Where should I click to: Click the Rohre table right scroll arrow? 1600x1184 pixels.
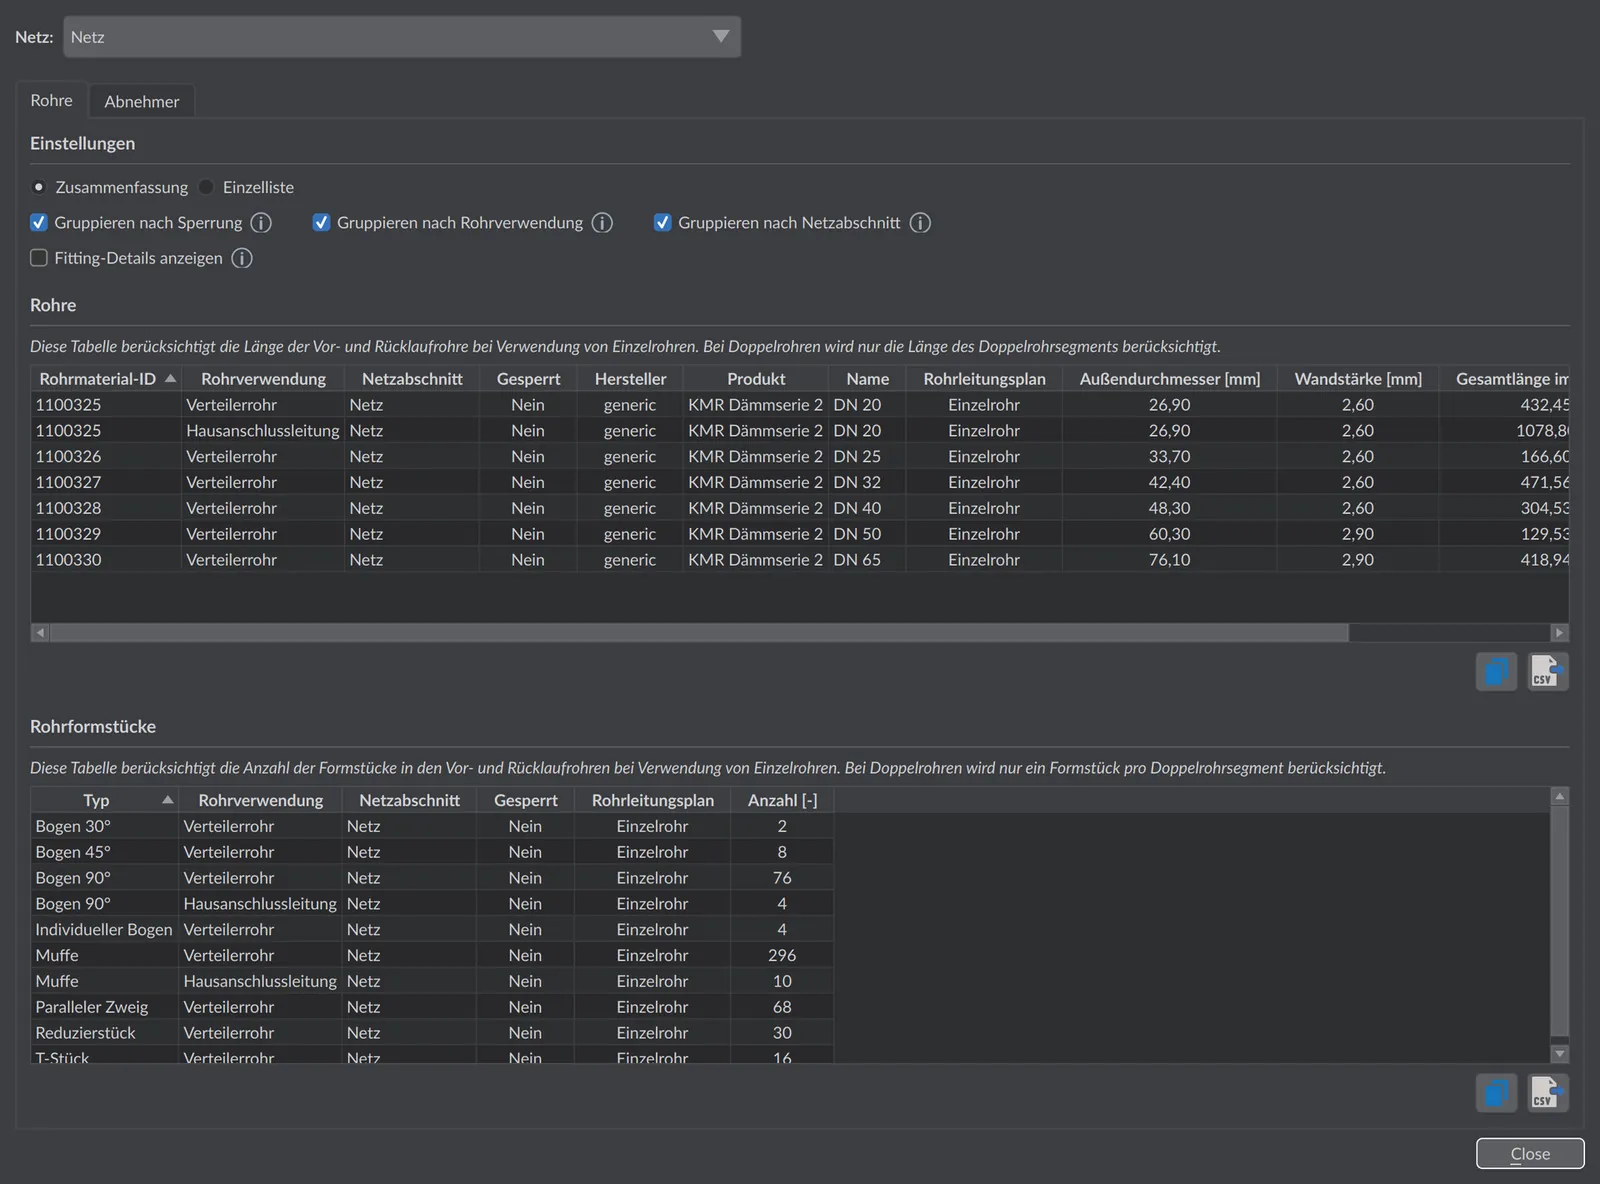pos(1559,632)
